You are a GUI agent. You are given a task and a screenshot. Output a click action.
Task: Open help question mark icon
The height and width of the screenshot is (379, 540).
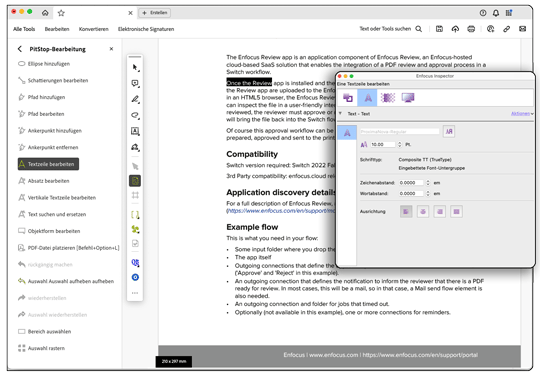(483, 13)
